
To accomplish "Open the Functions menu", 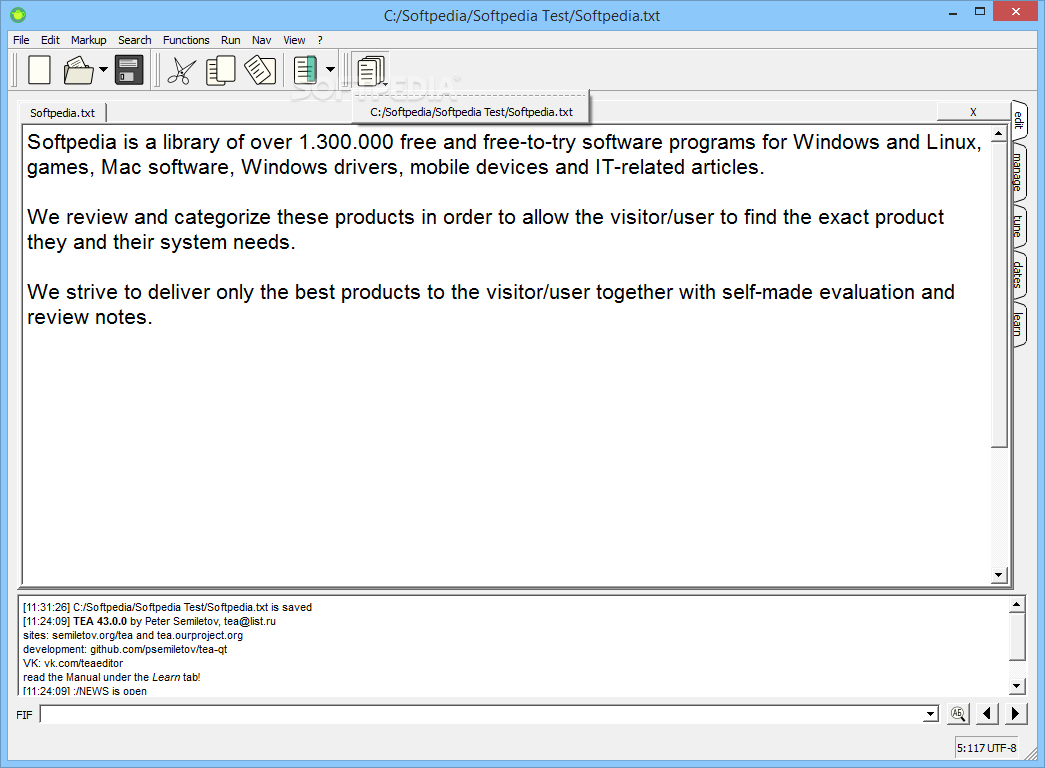I will (x=186, y=40).
